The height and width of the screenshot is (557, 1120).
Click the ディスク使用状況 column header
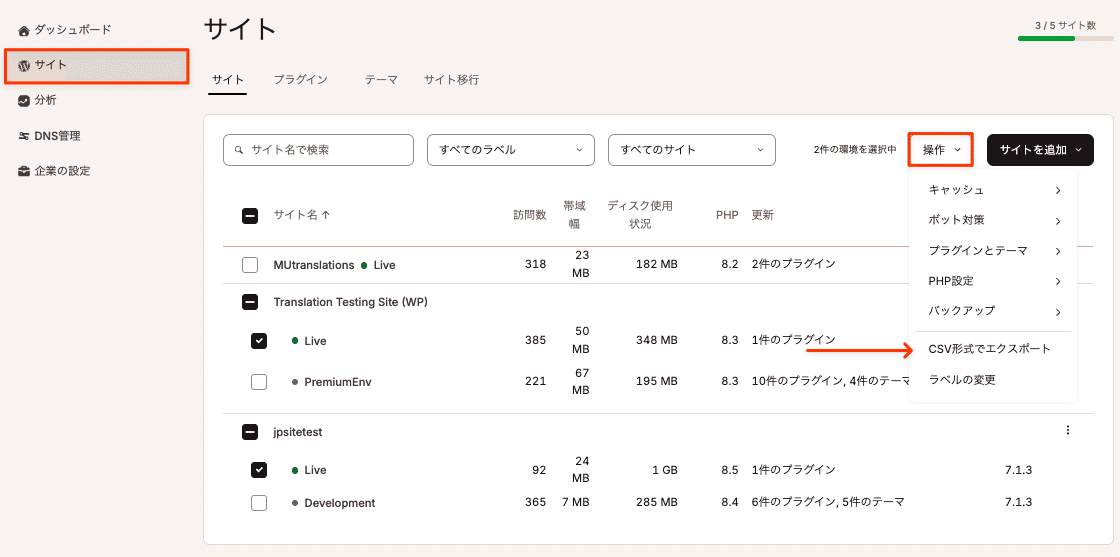tap(640, 214)
